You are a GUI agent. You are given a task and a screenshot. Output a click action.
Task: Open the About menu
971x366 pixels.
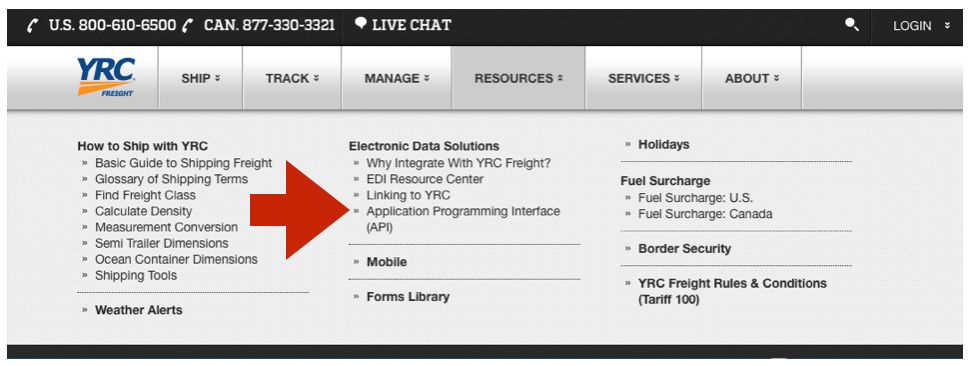(x=752, y=79)
